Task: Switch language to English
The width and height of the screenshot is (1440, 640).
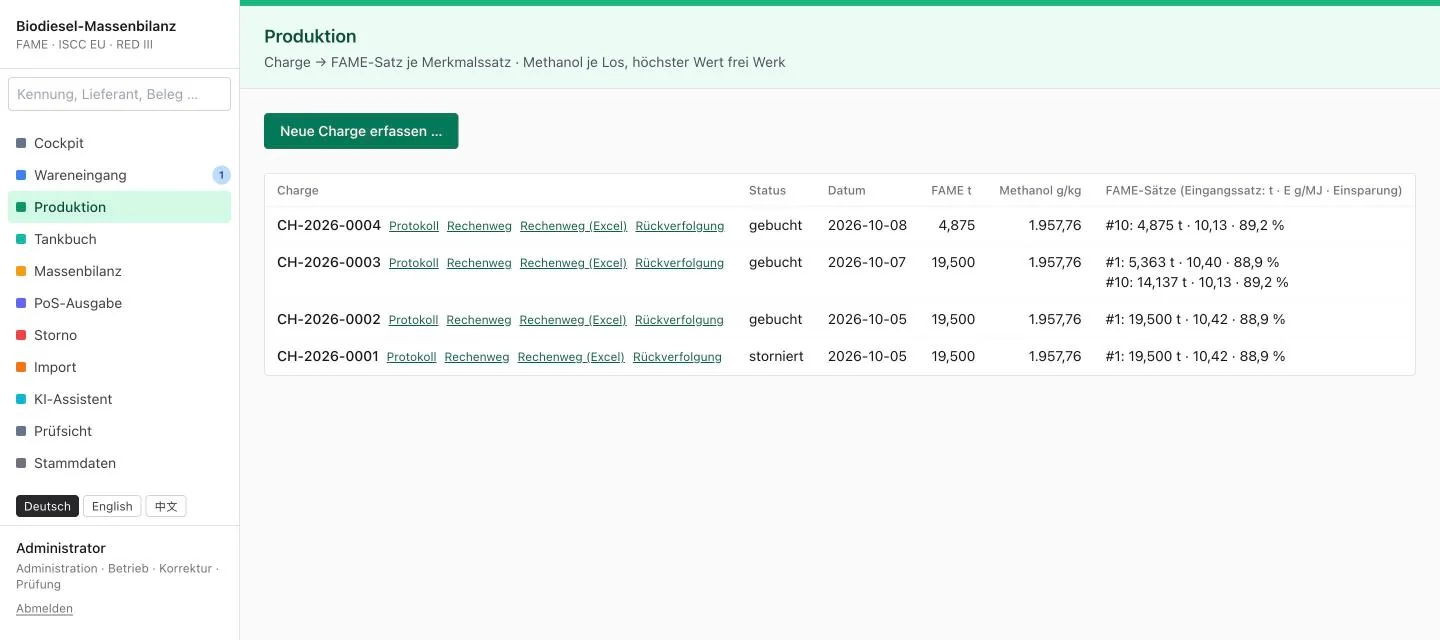Action: (x=112, y=506)
